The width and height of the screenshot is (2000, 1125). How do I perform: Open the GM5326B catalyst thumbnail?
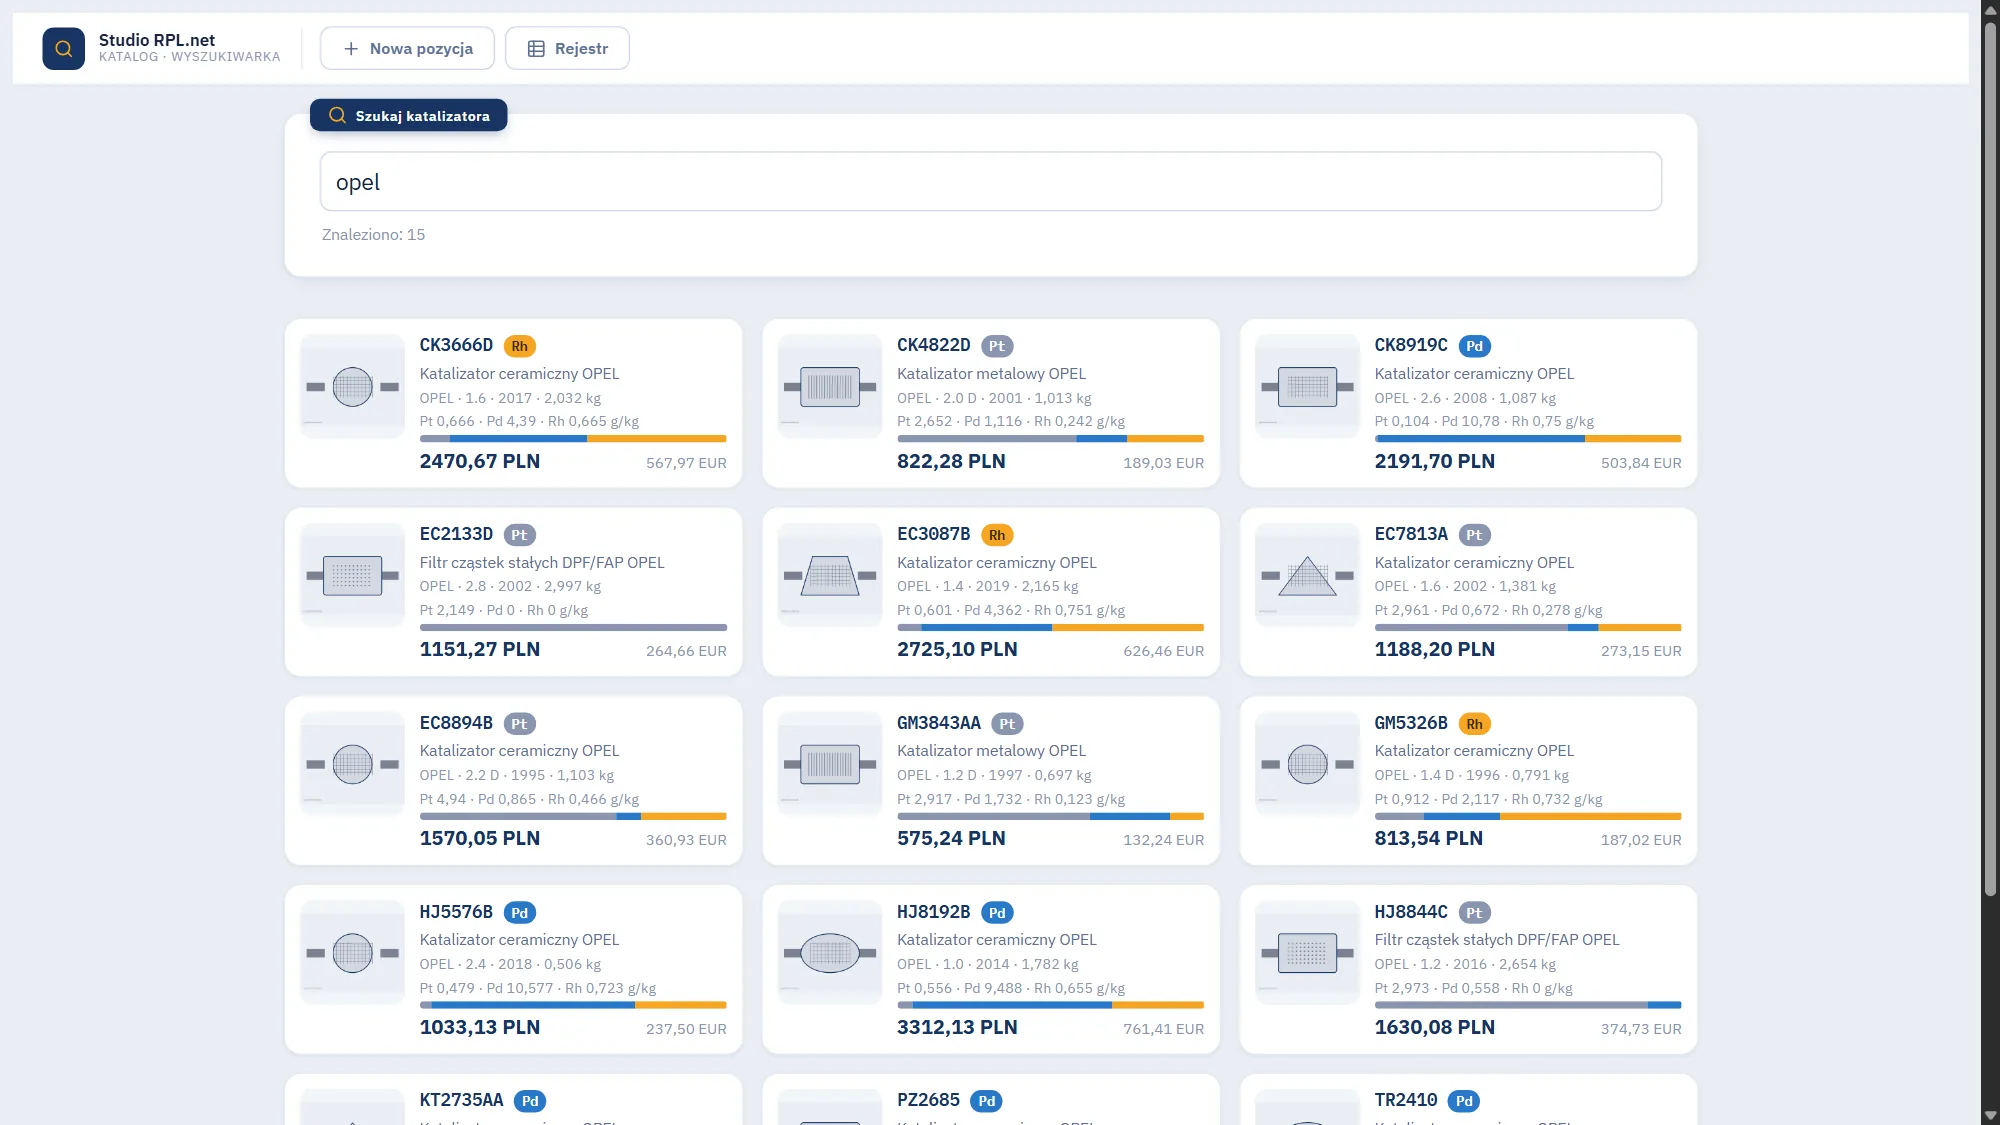(x=1307, y=764)
